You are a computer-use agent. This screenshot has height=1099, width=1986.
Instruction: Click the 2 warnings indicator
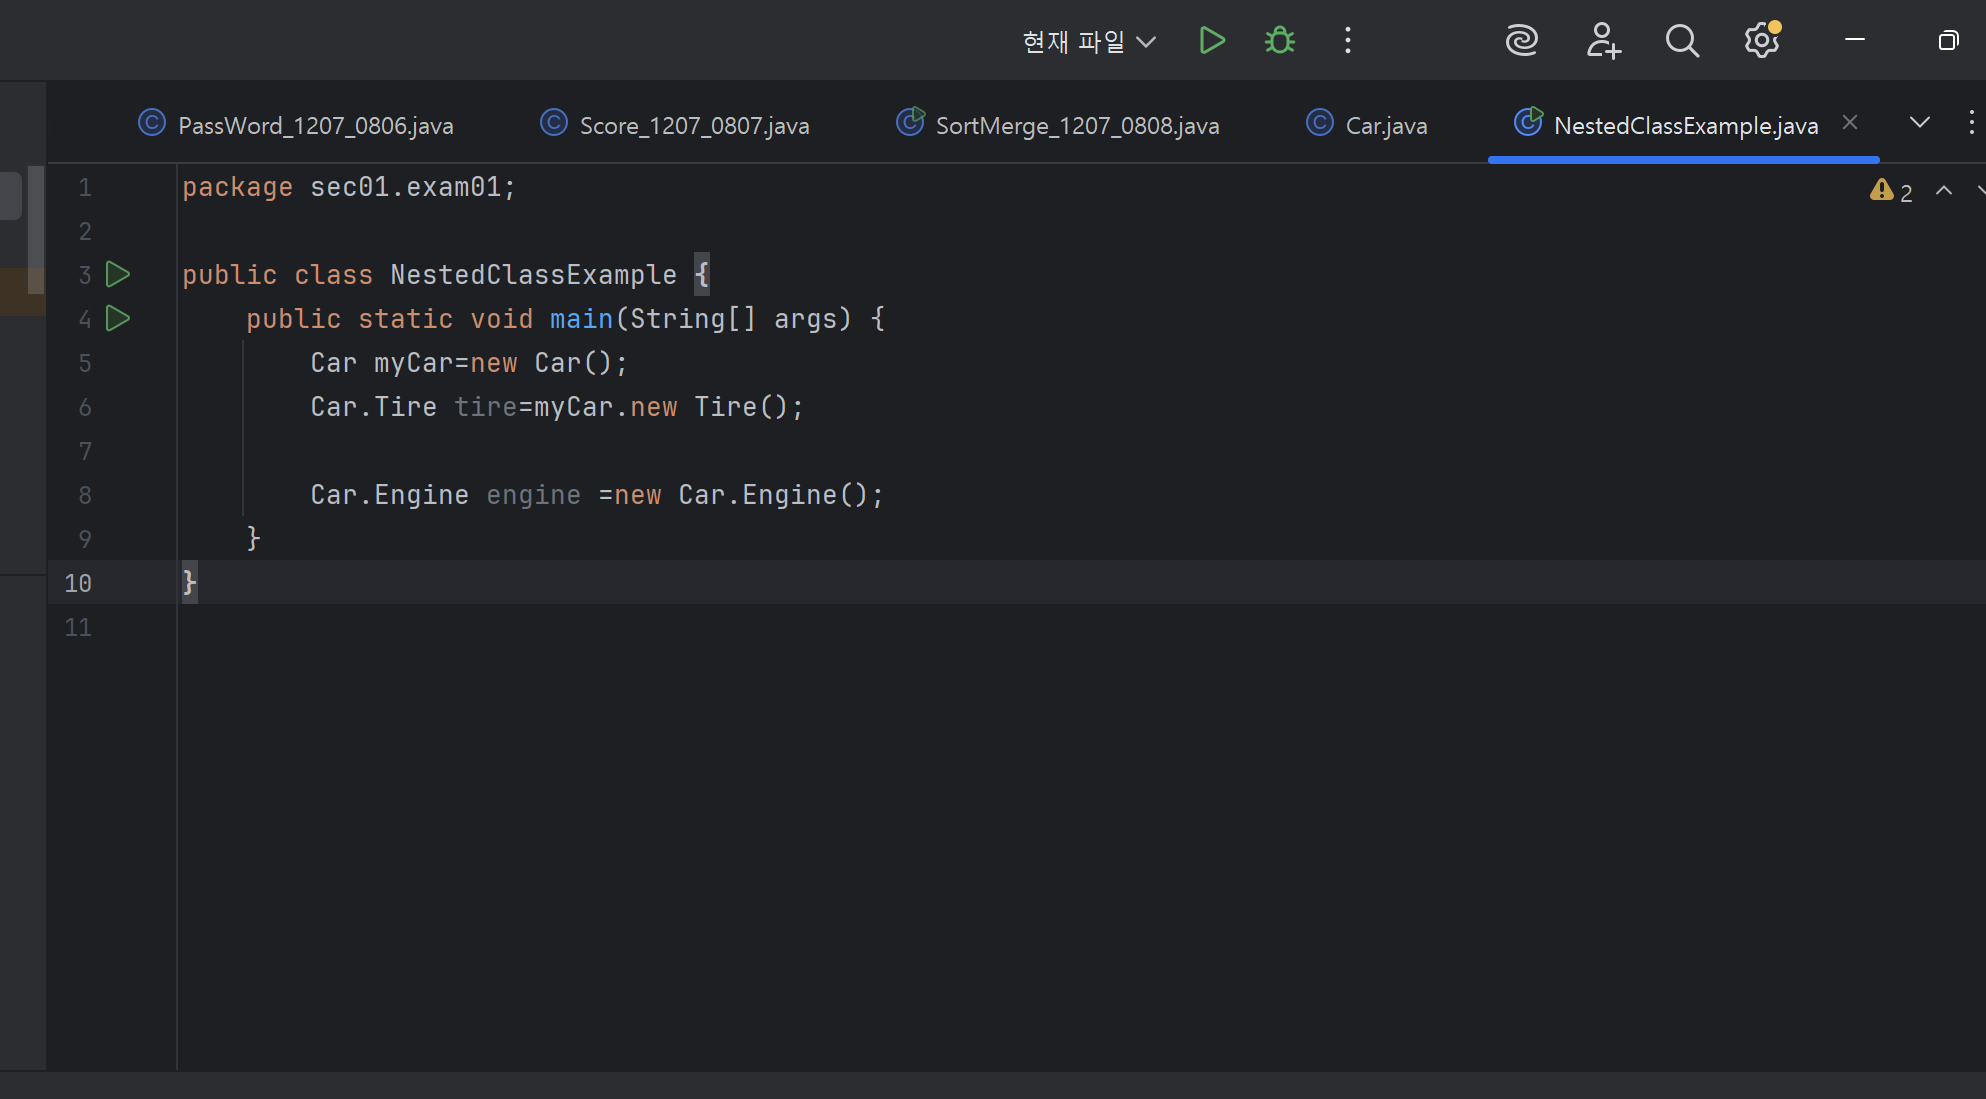coord(1891,192)
